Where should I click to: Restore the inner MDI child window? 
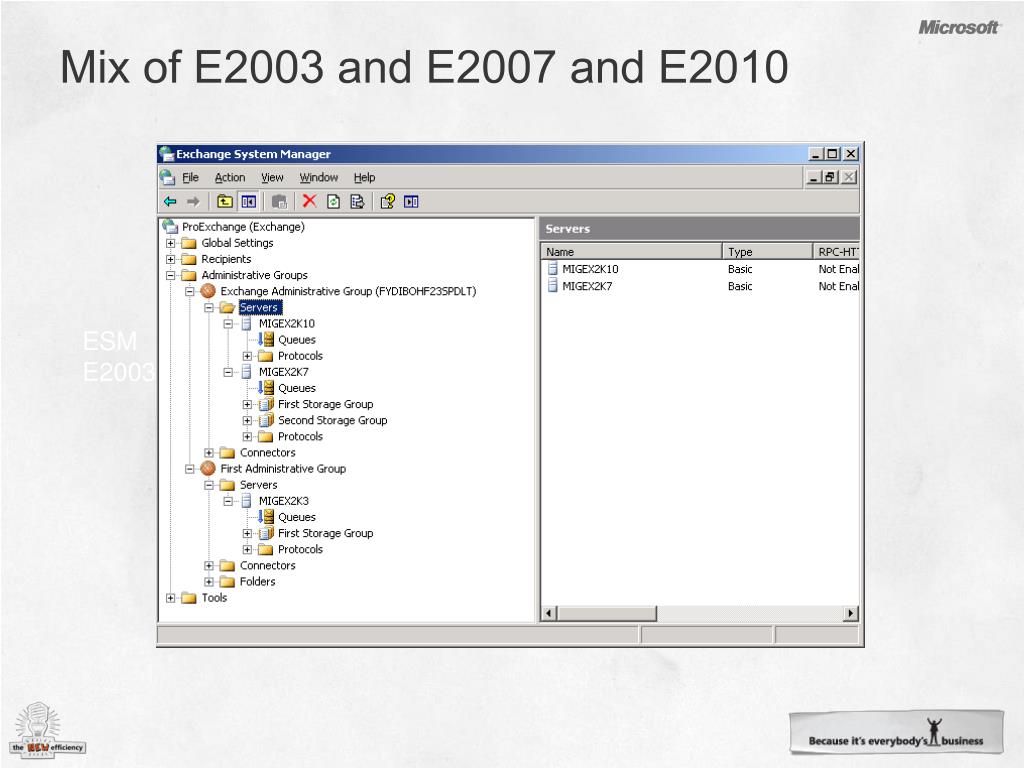831,177
